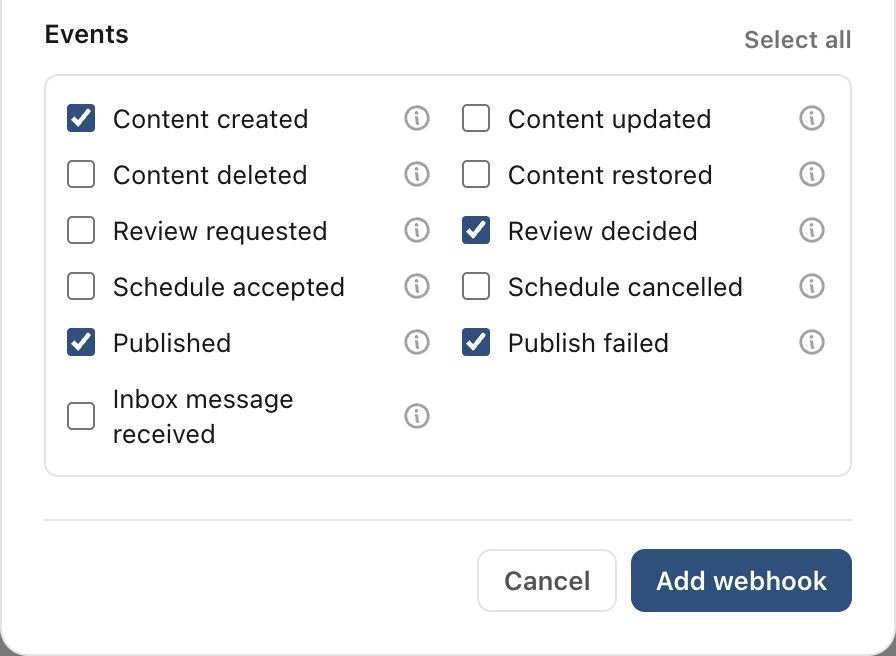Show info for Inbox message received event

click(417, 416)
